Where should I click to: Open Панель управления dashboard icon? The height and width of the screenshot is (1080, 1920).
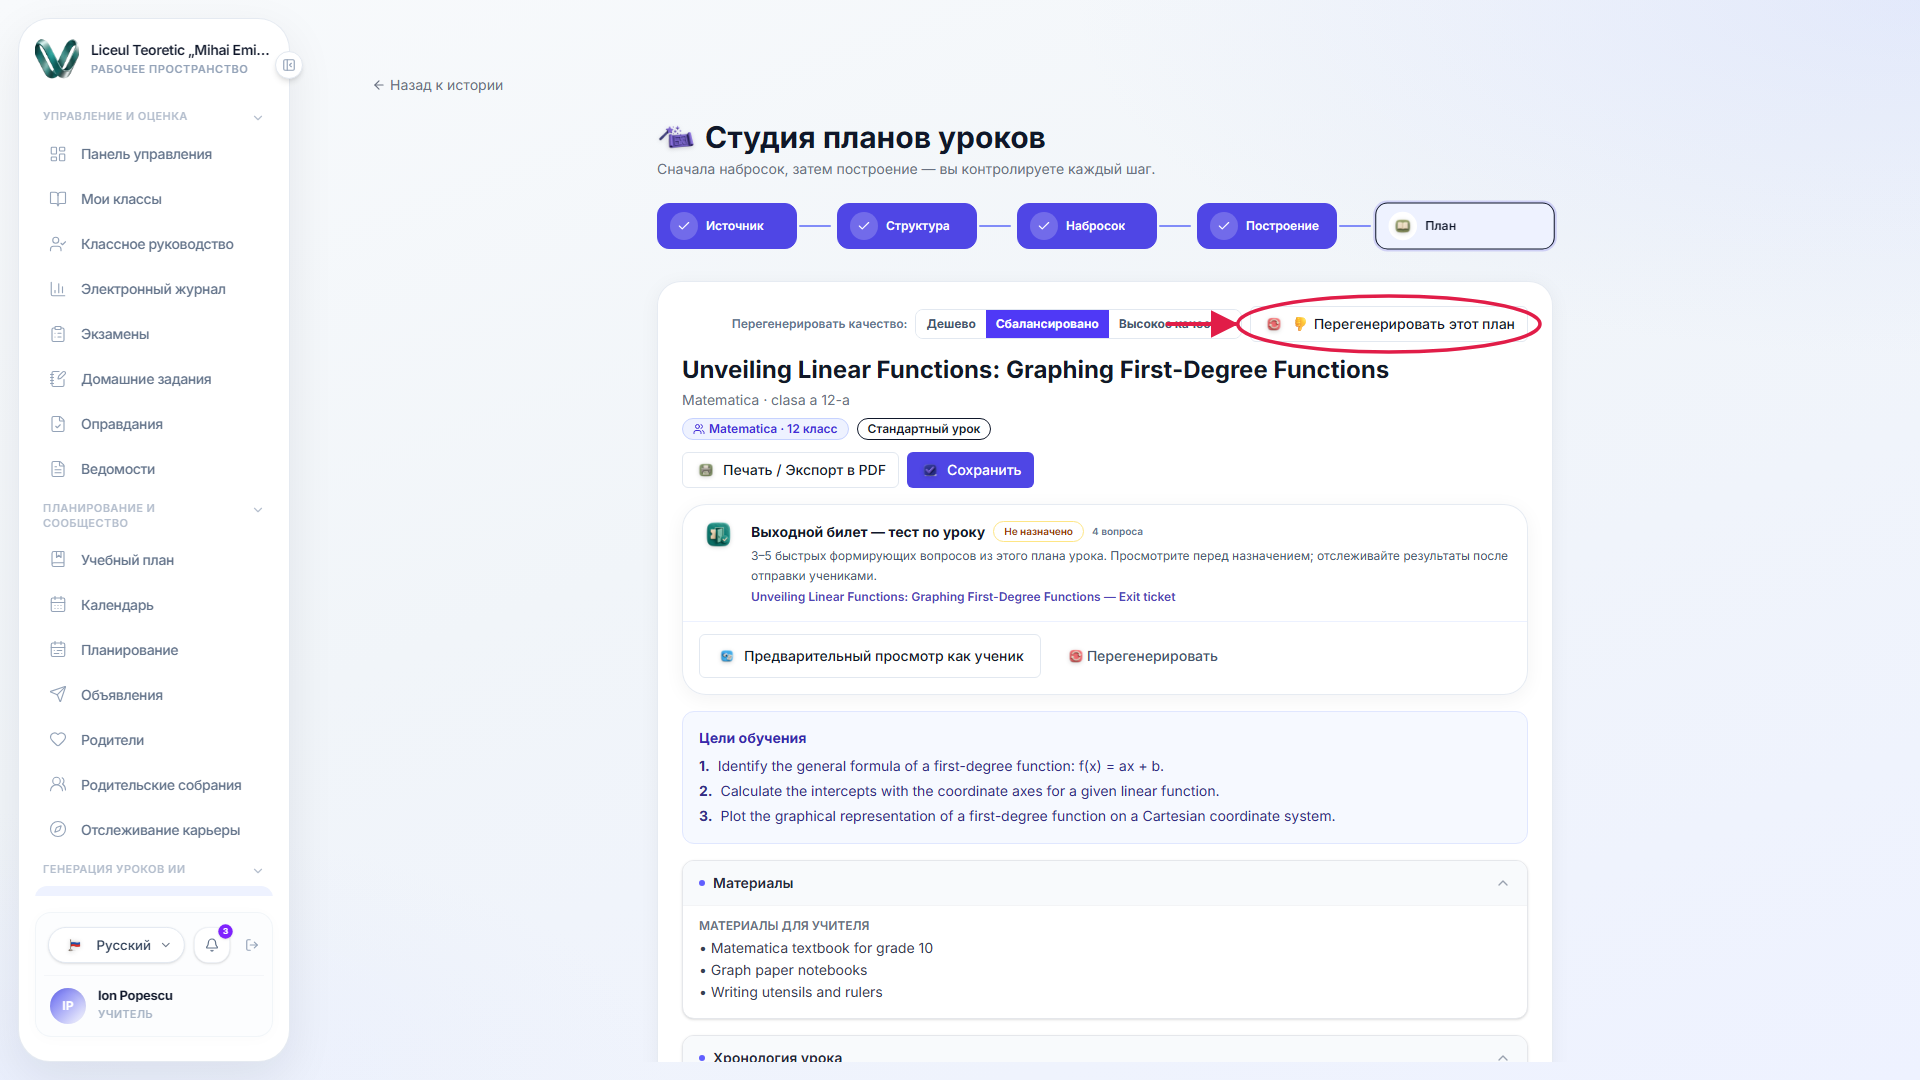tap(58, 154)
